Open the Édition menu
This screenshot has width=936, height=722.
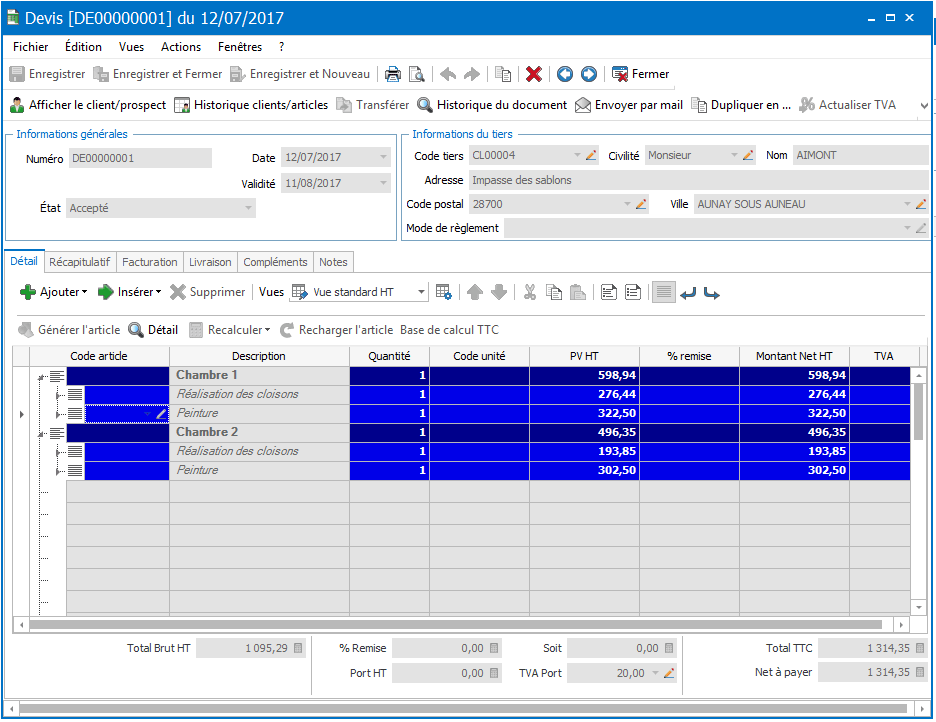coord(83,47)
